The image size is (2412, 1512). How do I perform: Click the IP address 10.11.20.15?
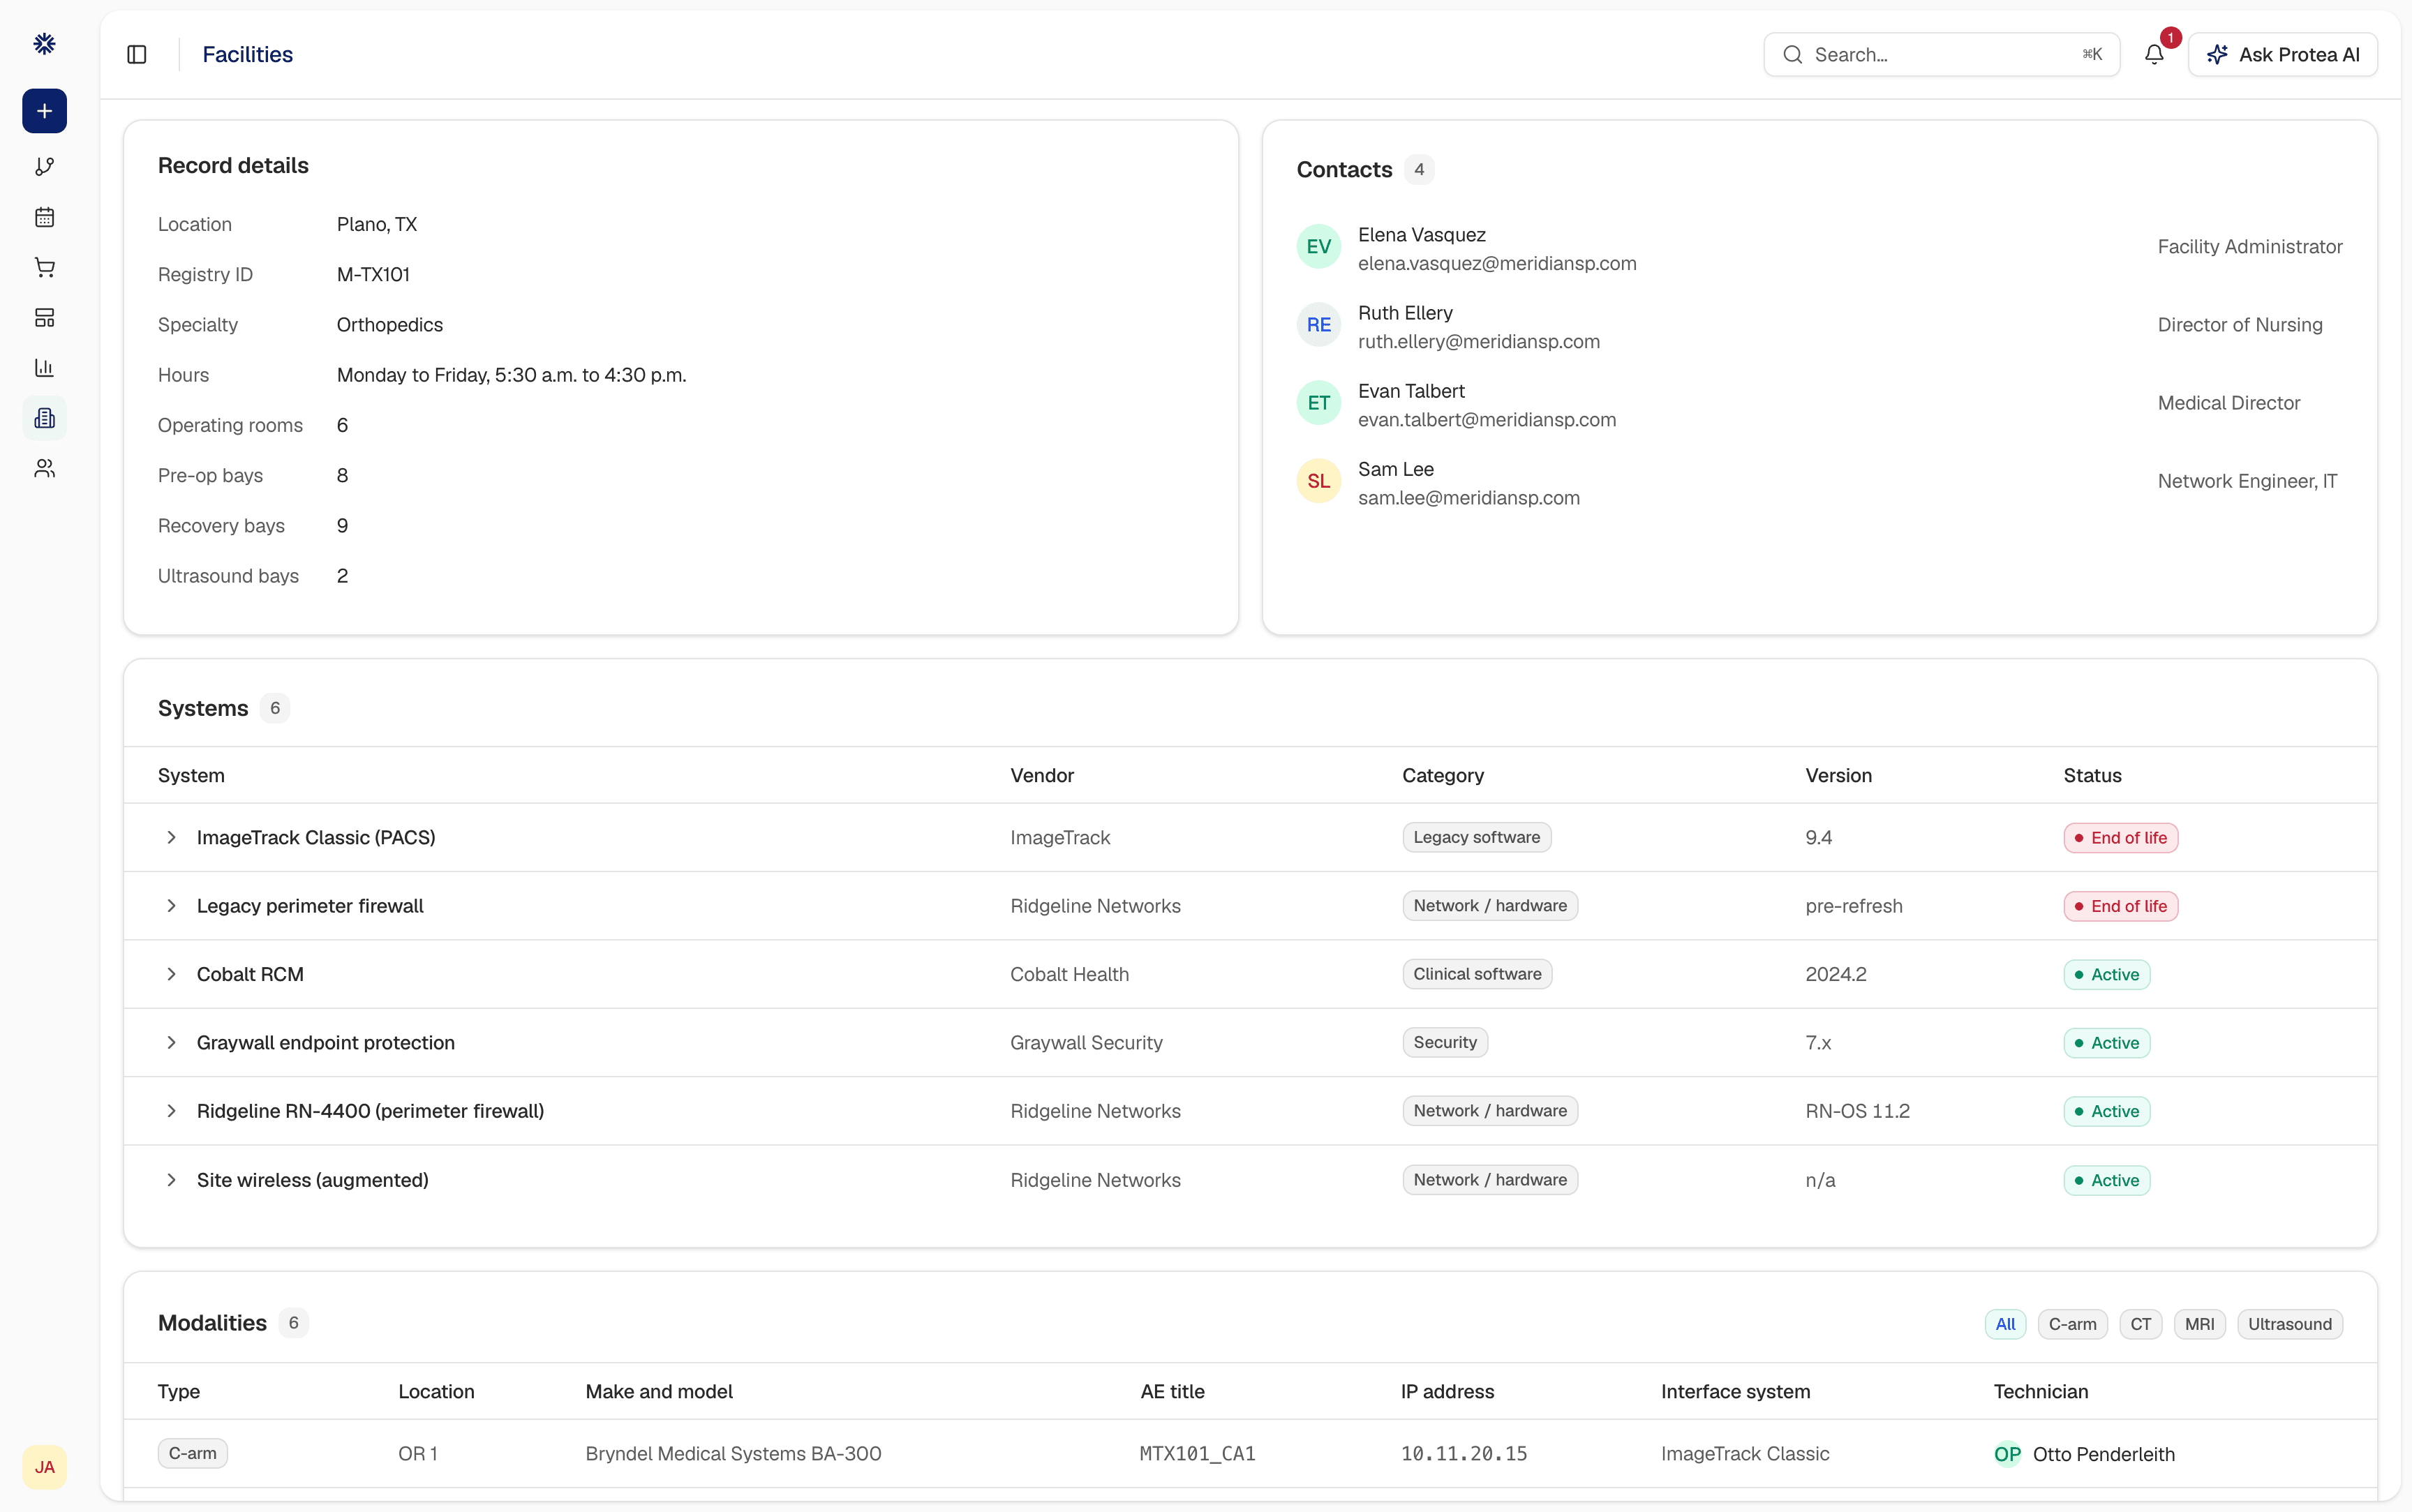point(1463,1454)
